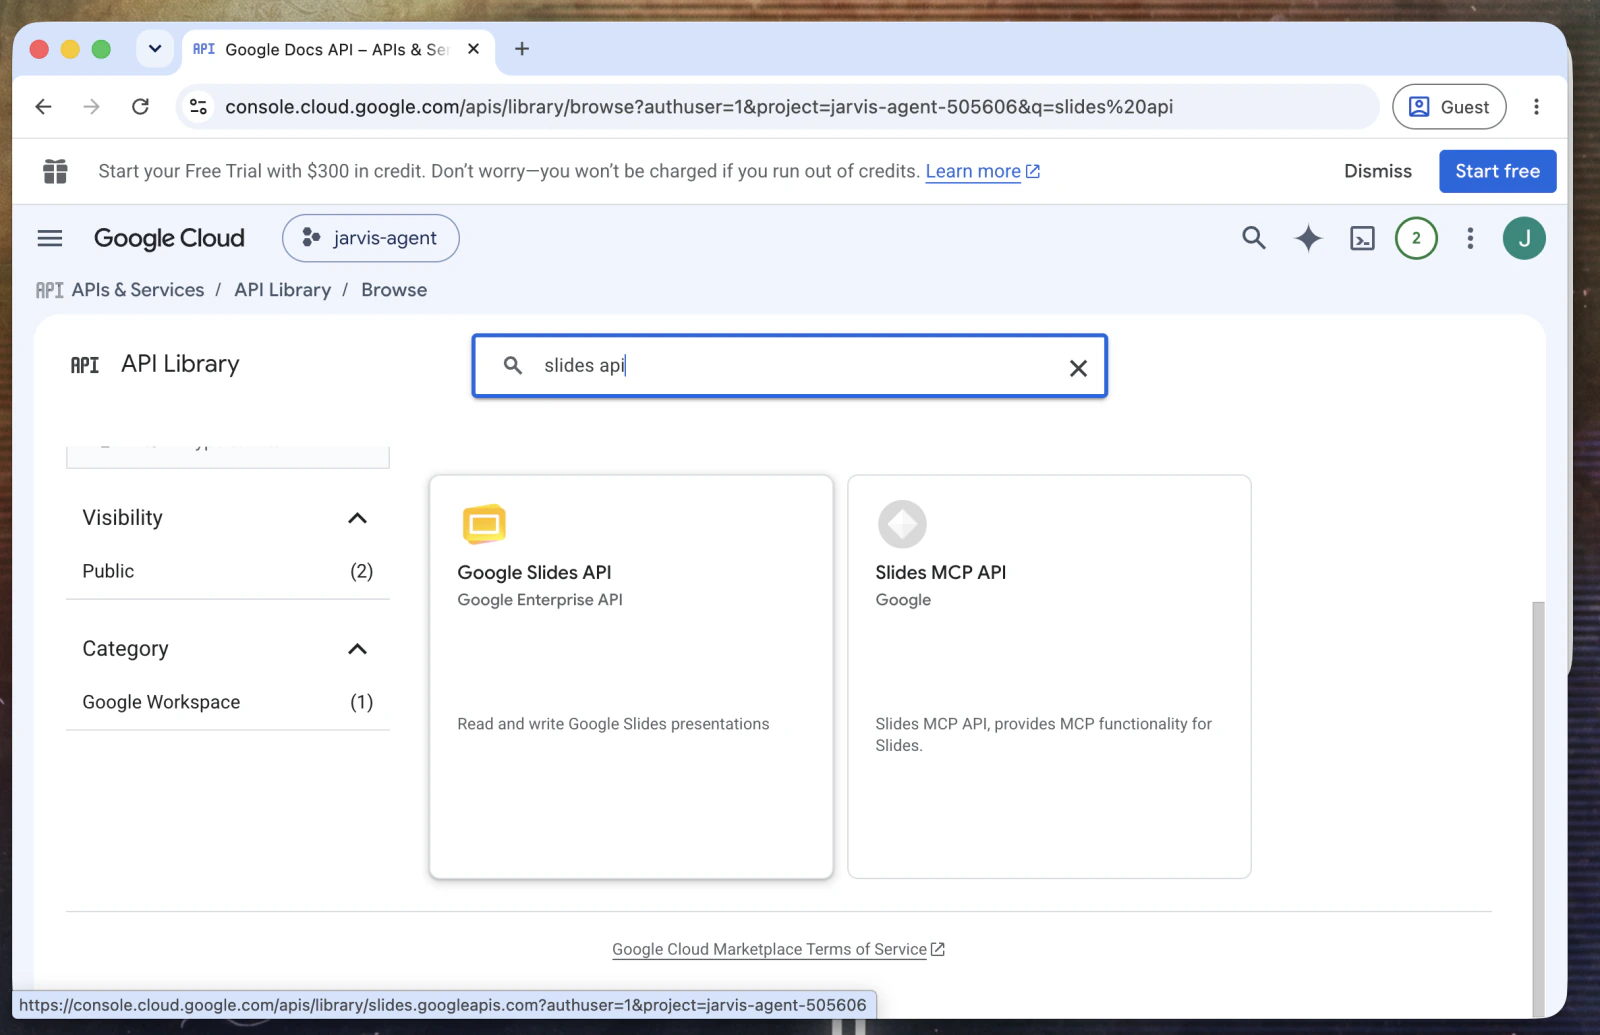This screenshot has width=1600, height=1035.
Task: Open the Google Cloud navigation menu
Action: click(50, 238)
